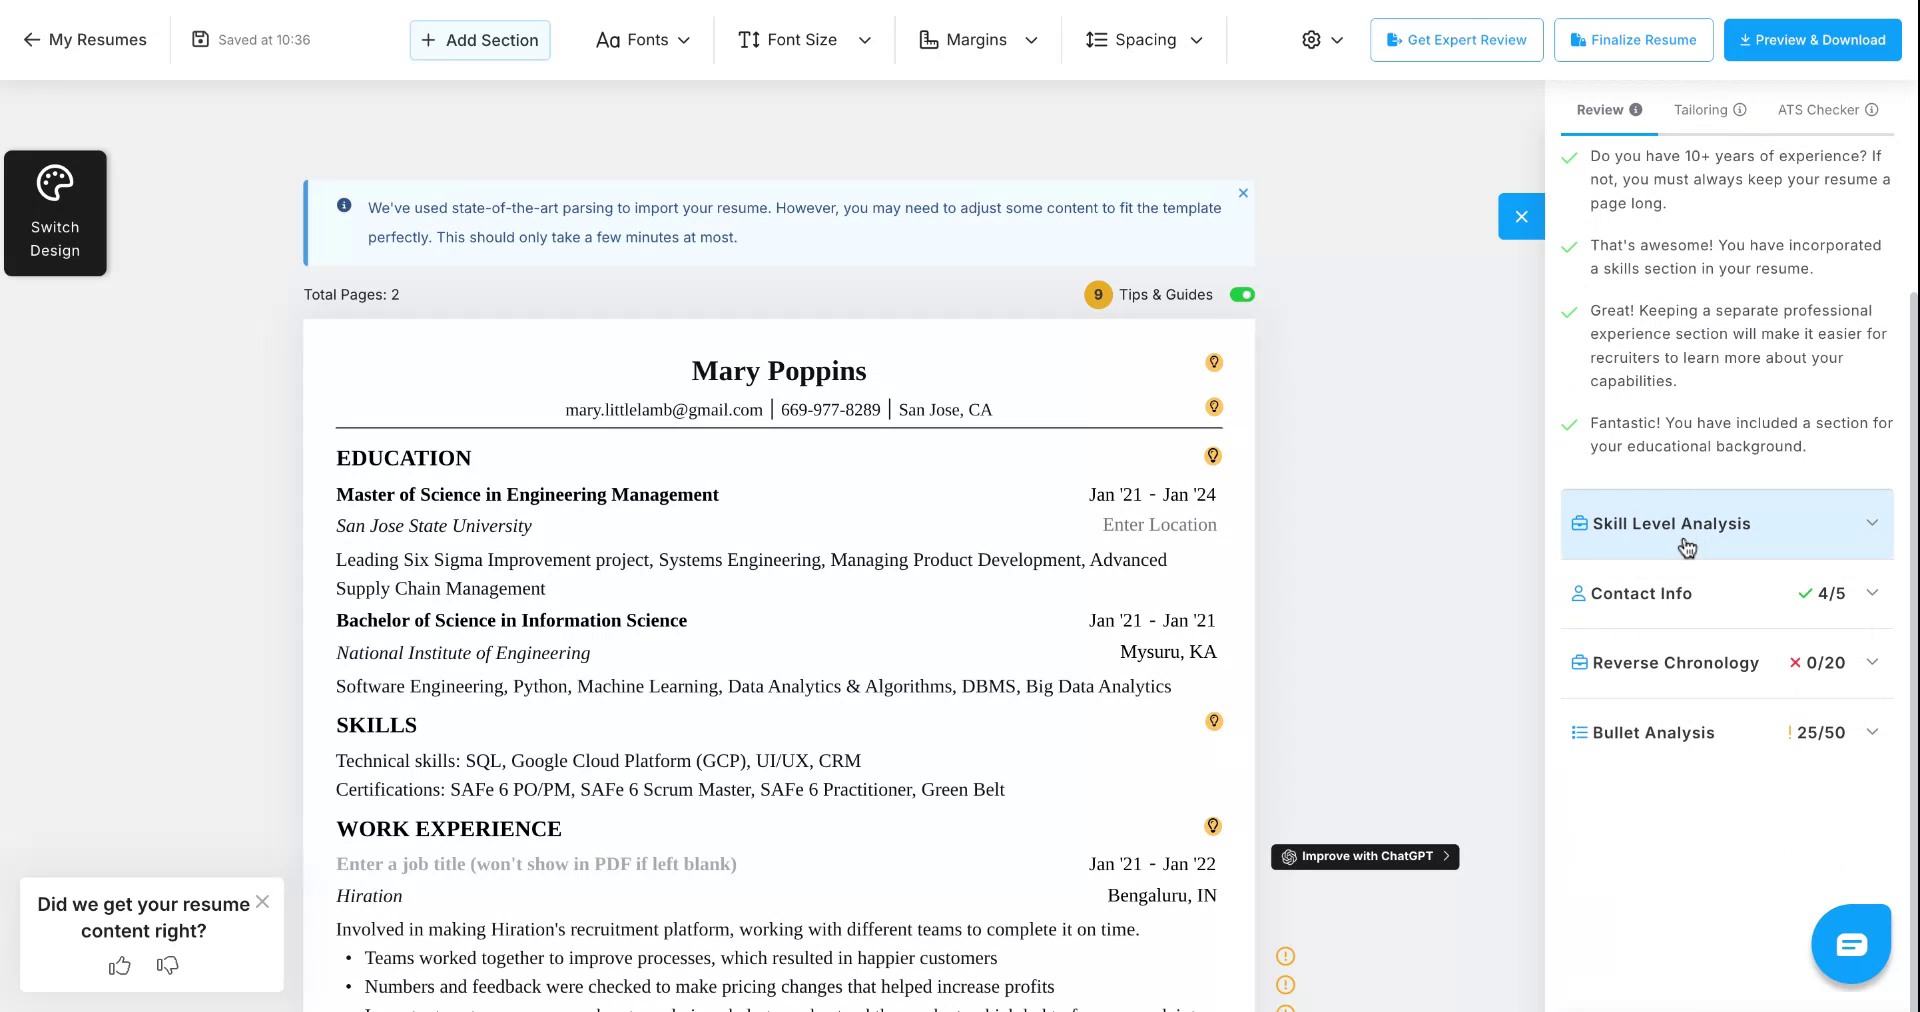Click the Switch Design palette icon
Viewport: 1920px width, 1012px height.
(x=55, y=184)
